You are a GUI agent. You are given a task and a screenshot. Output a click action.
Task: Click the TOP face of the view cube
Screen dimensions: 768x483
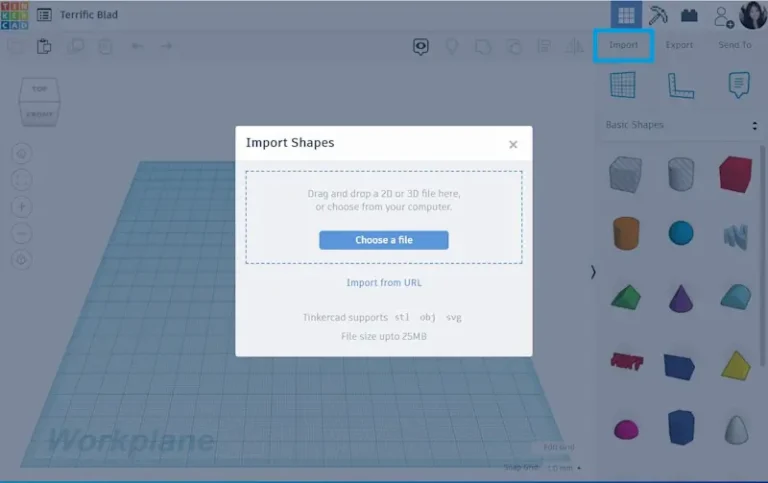tap(40, 89)
